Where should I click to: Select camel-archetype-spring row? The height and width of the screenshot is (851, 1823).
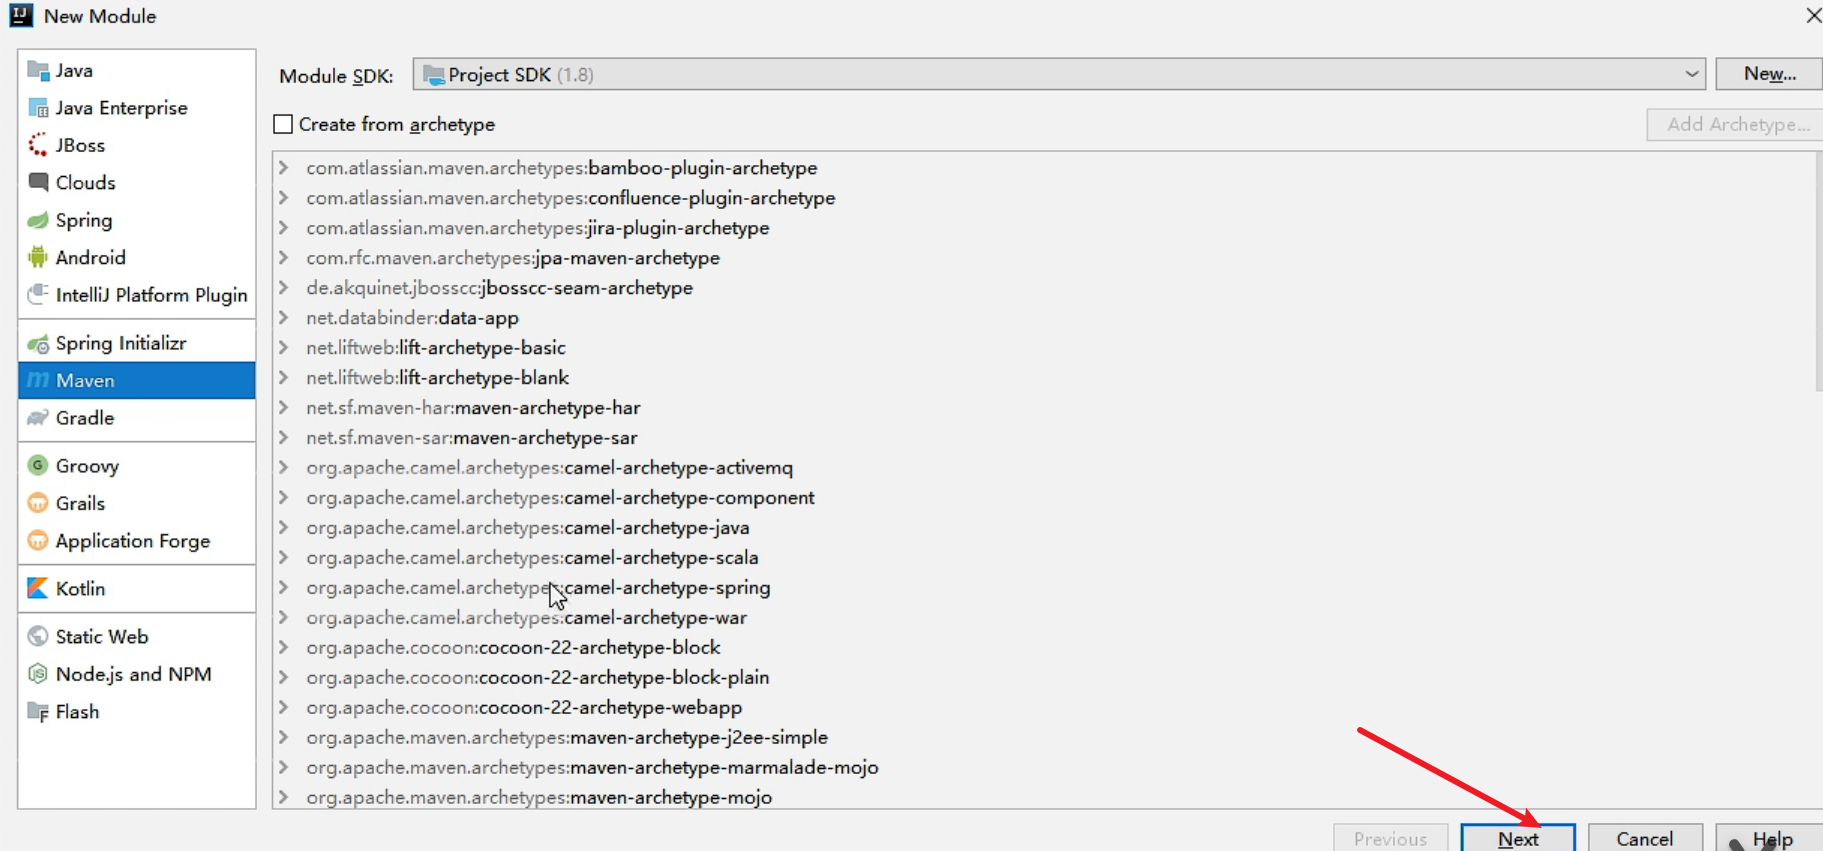[1044, 588]
